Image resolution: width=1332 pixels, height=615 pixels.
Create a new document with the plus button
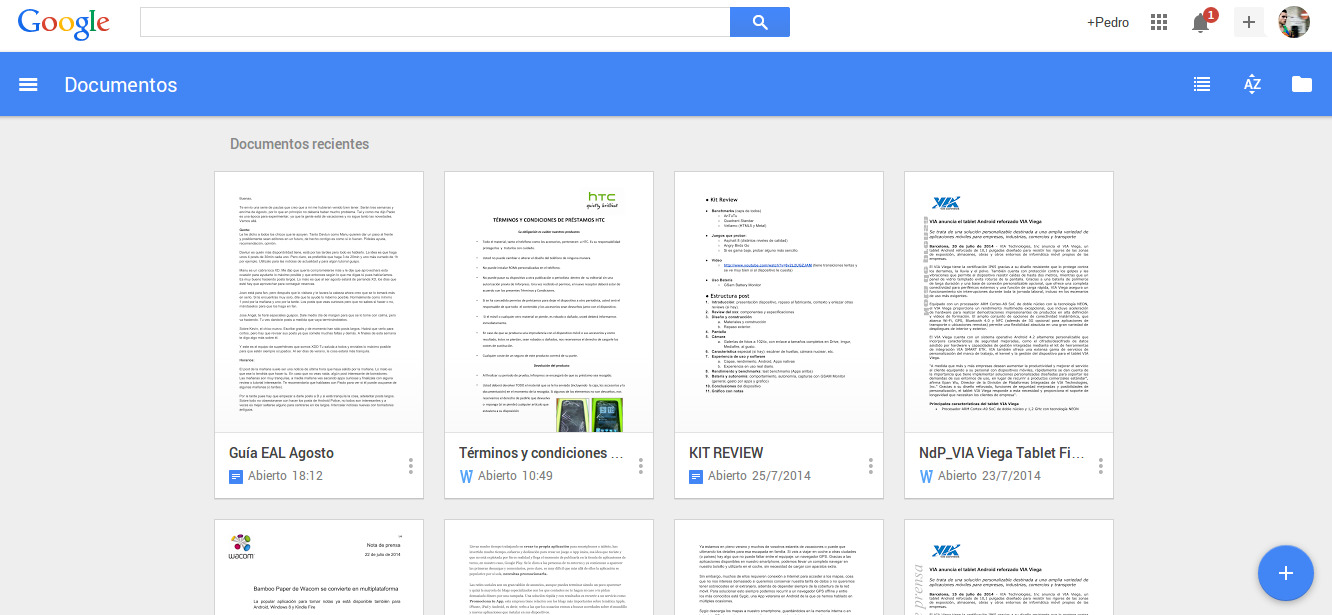1285,573
